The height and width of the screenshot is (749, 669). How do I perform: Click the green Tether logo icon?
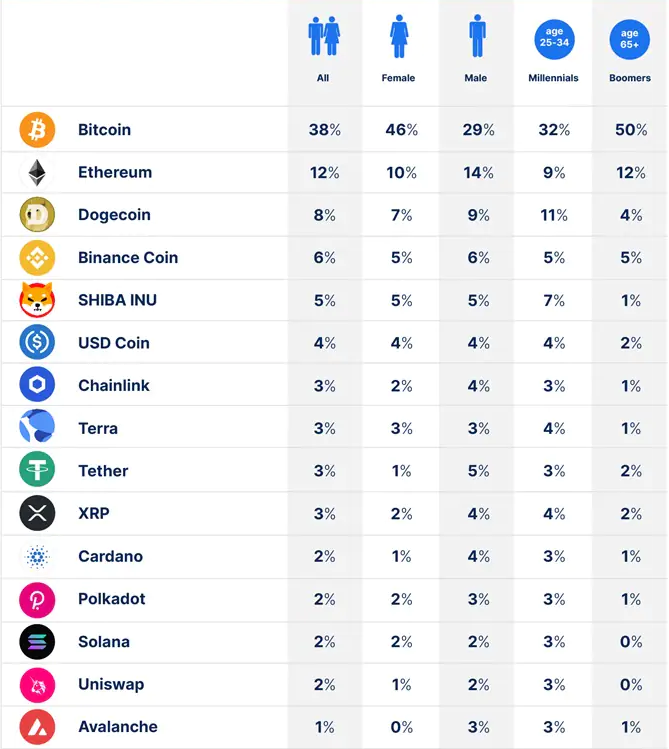click(x=37, y=471)
